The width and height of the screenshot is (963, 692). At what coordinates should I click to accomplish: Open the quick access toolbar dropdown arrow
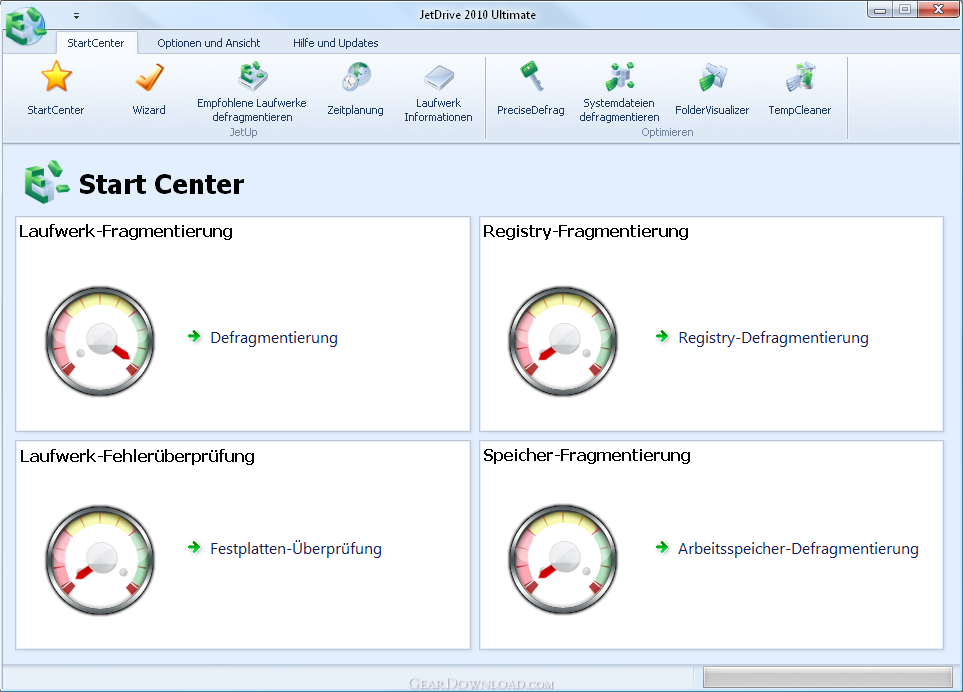pos(76,15)
